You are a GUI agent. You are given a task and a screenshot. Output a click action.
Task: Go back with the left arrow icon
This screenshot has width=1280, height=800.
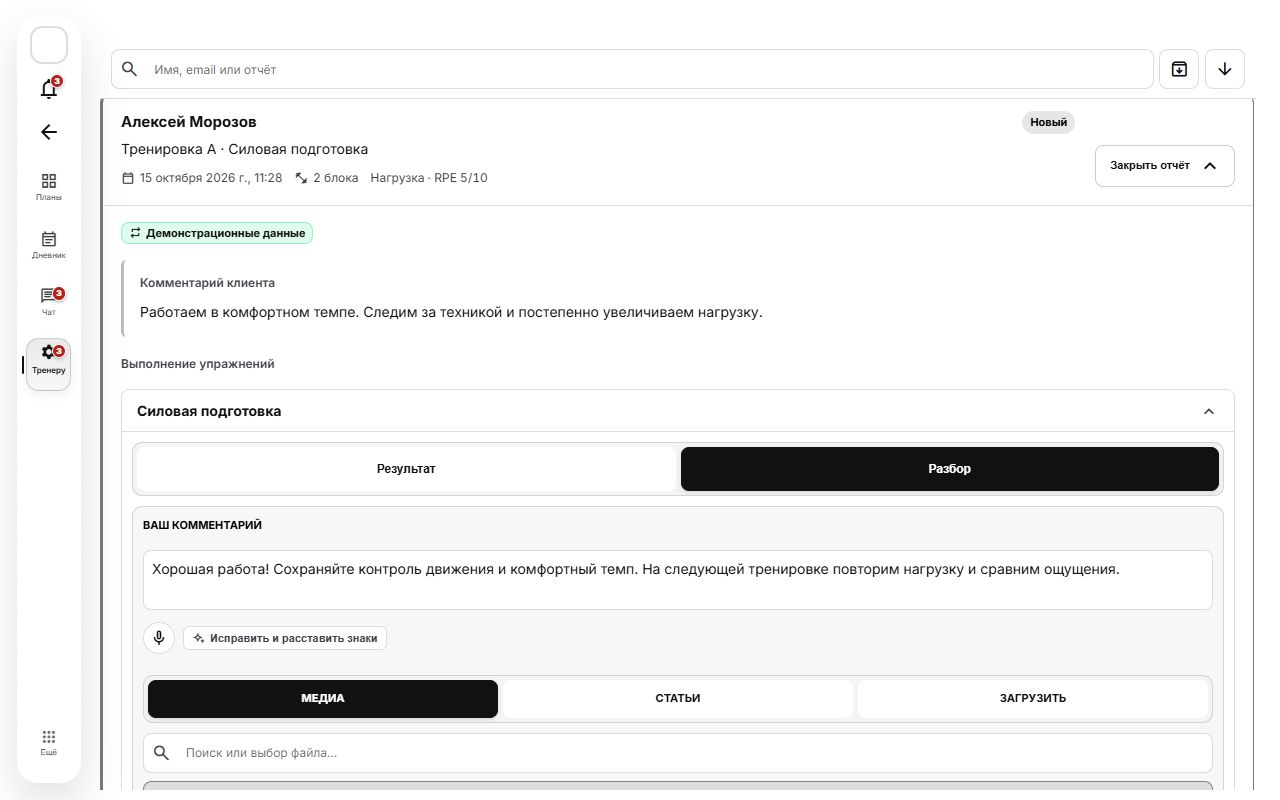point(49,132)
